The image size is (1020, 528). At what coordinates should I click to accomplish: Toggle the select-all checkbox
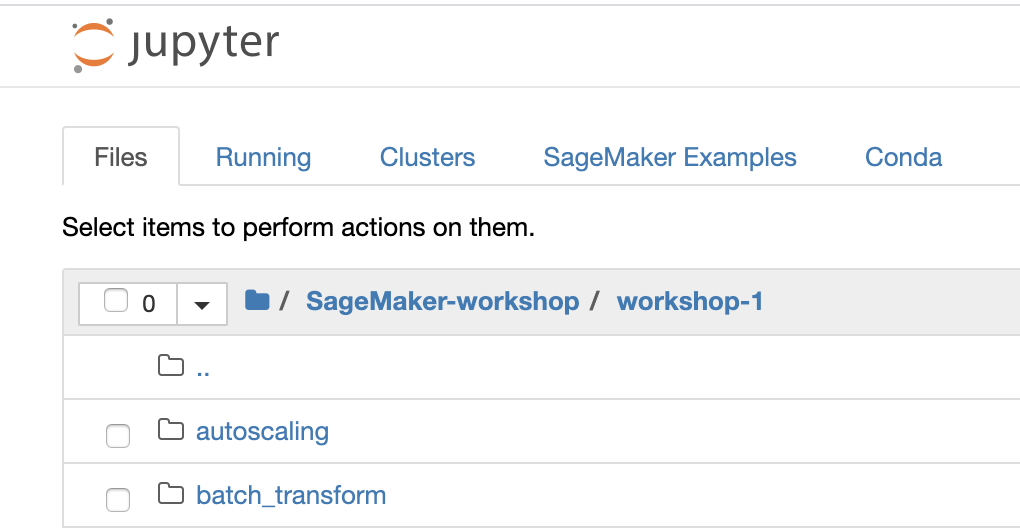click(116, 301)
